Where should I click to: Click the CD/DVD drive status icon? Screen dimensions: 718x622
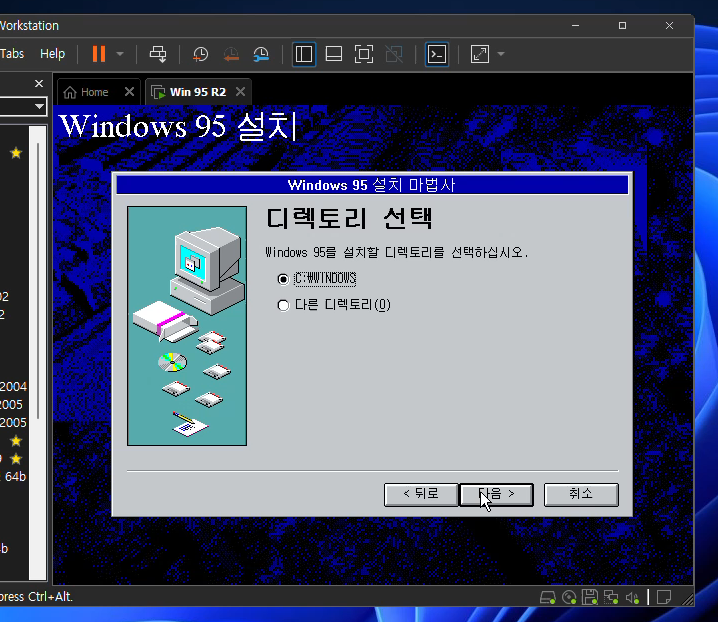(569, 597)
